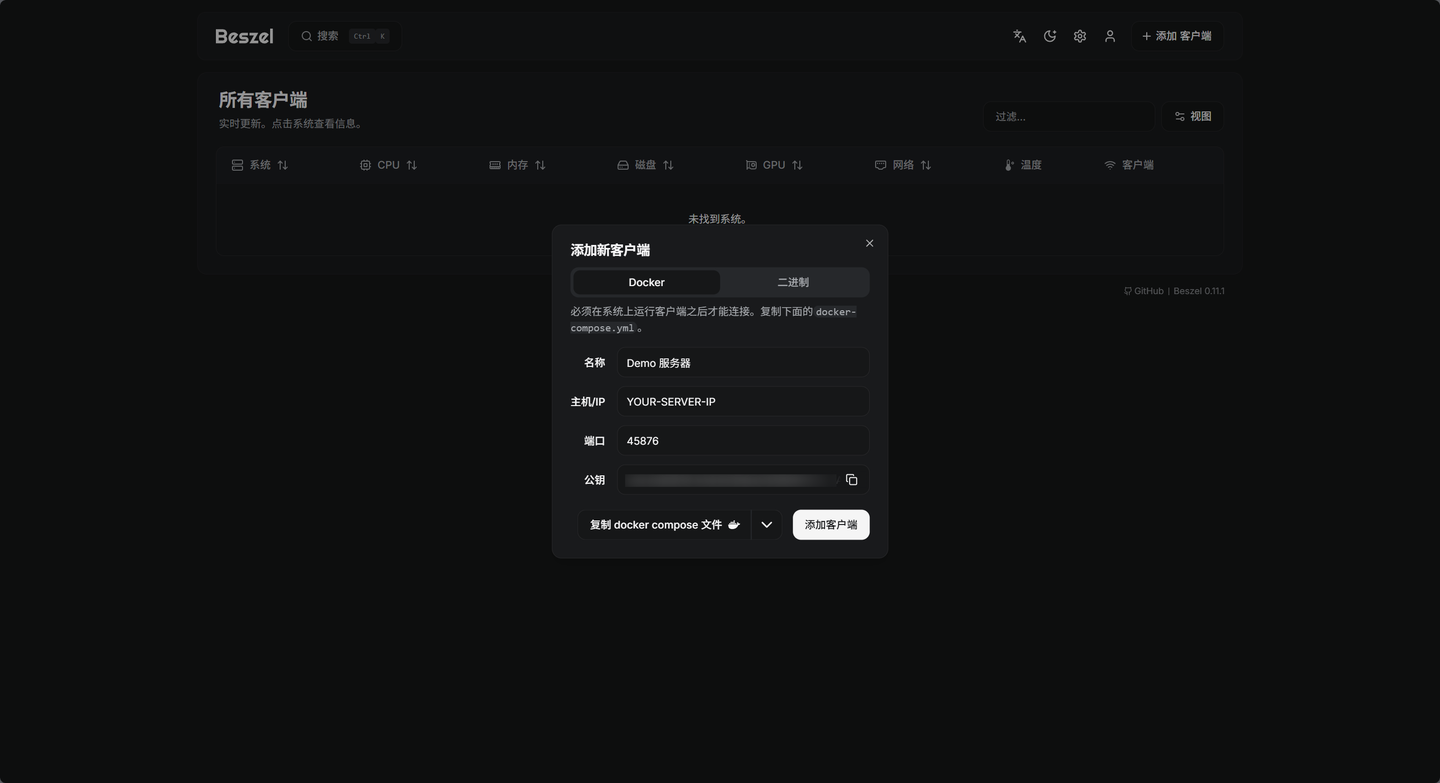The width and height of the screenshot is (1440, 783).
Task: Select the Docker tab
Action: point(646,282)
